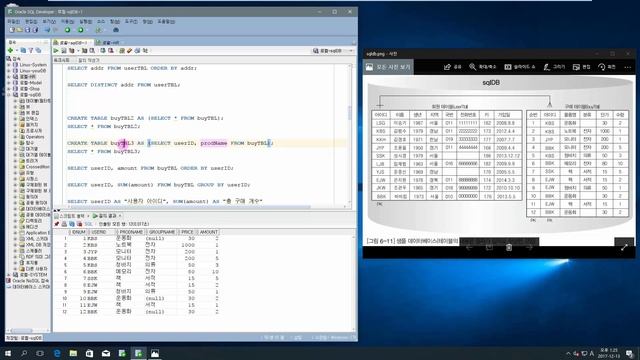Click the Save disk icon in main toolbar
The height and width of the screenshot is (360, 640).
point(27,30)
